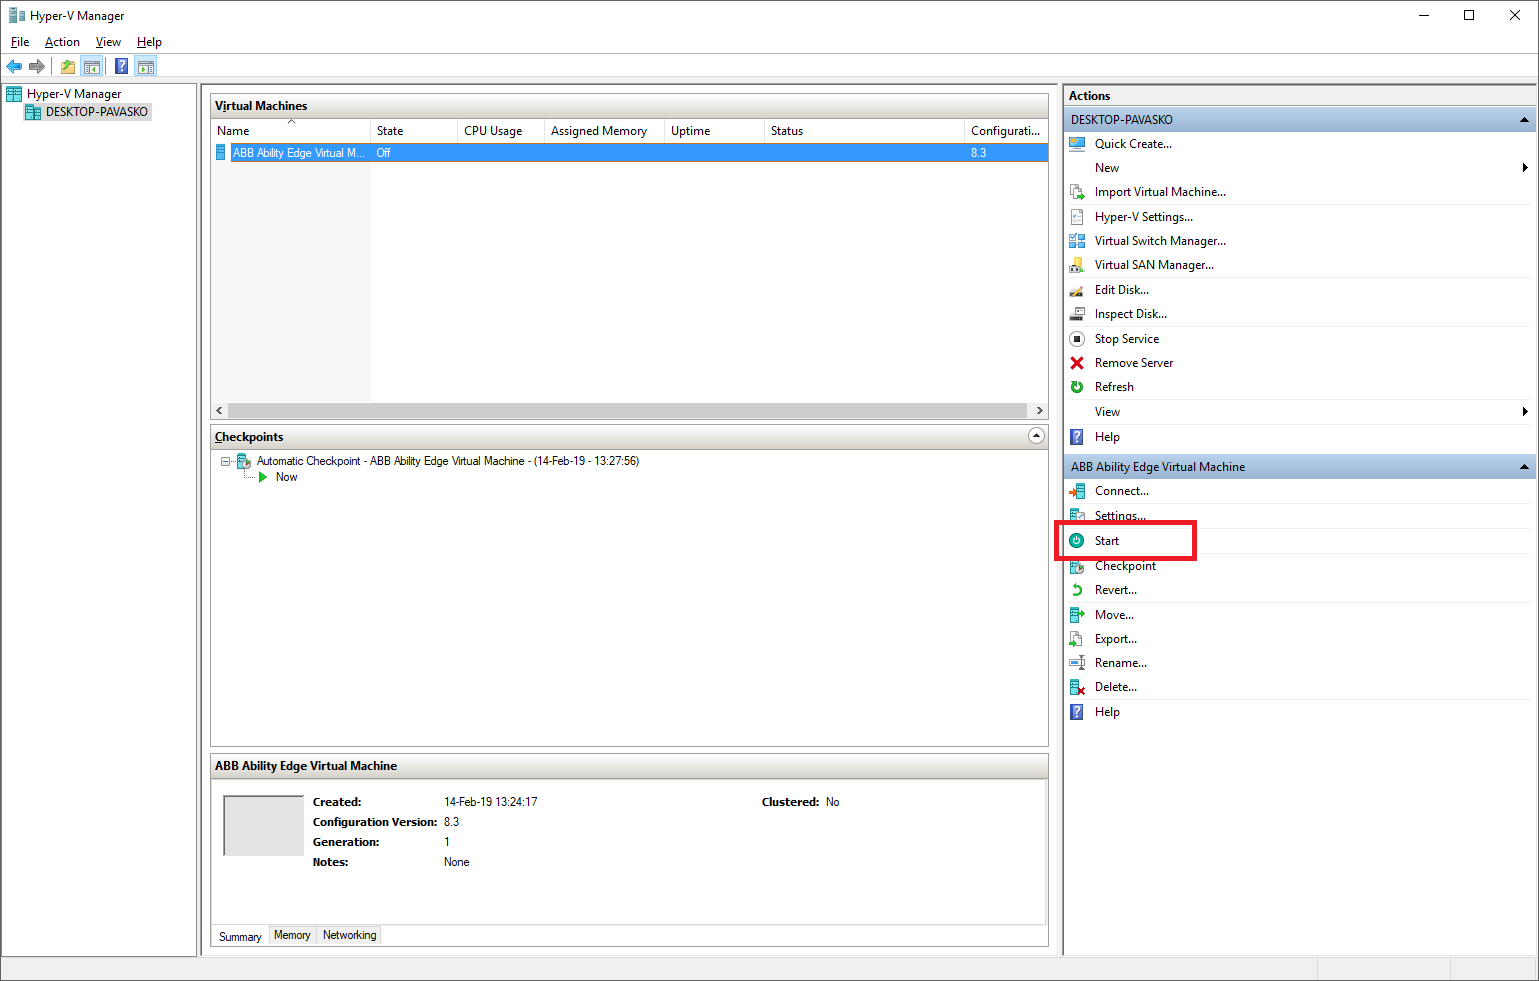Click the VM preview thumbnail in Summary
This screenshot has height=981, width=1539.
pyautogui.click(x=263, y=826)
